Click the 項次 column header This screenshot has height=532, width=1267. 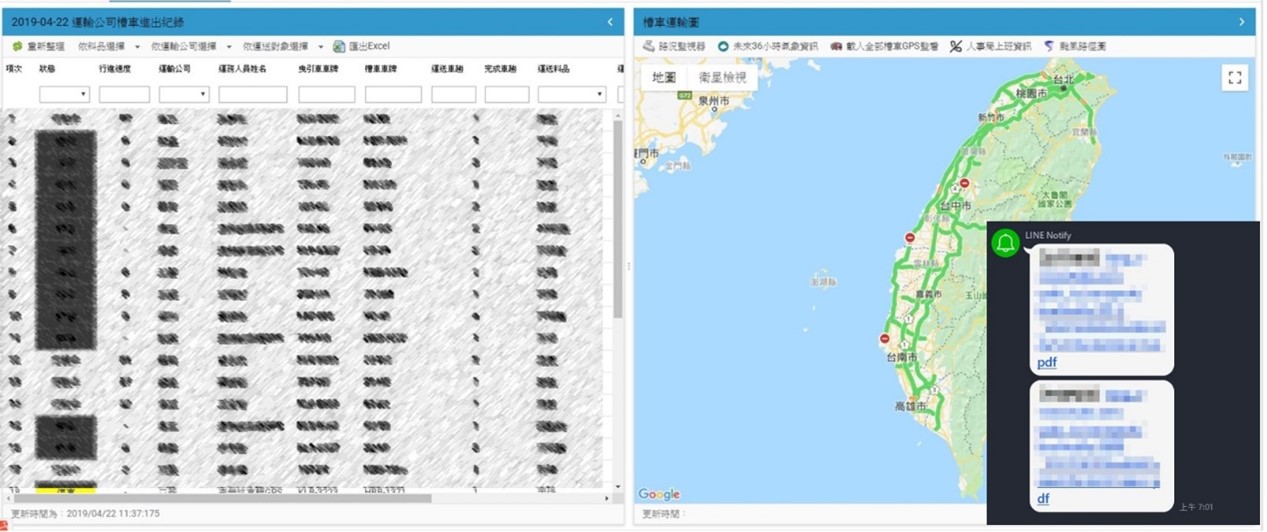[14, 68]
